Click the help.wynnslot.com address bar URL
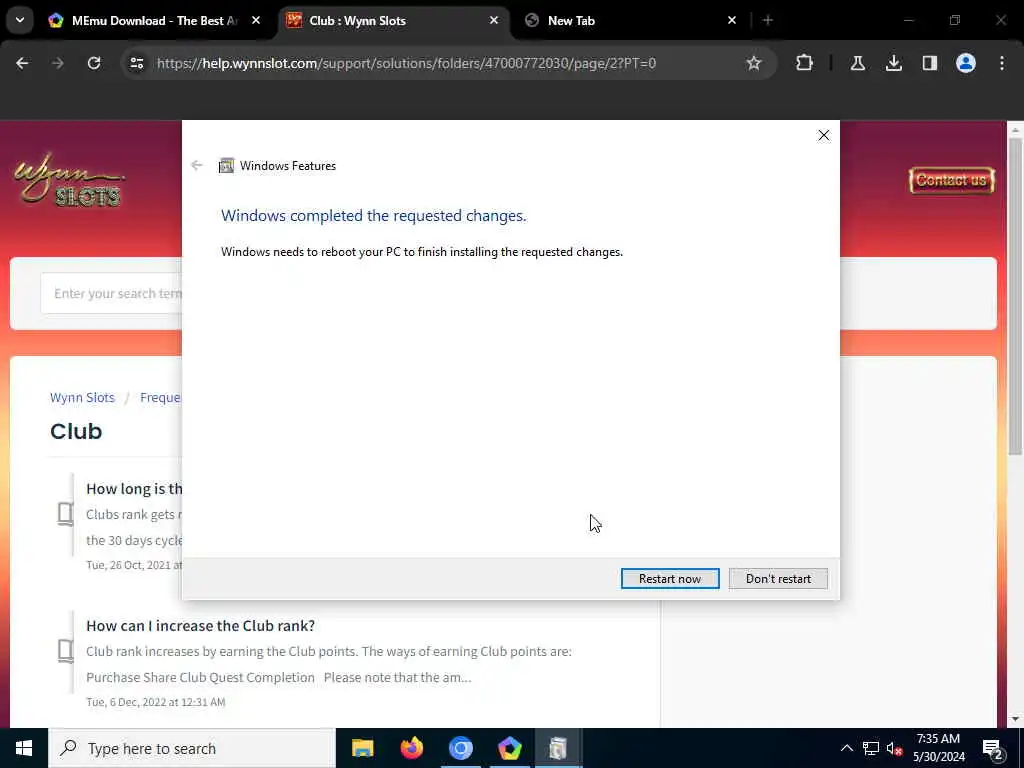 click(x=406, y=63)
